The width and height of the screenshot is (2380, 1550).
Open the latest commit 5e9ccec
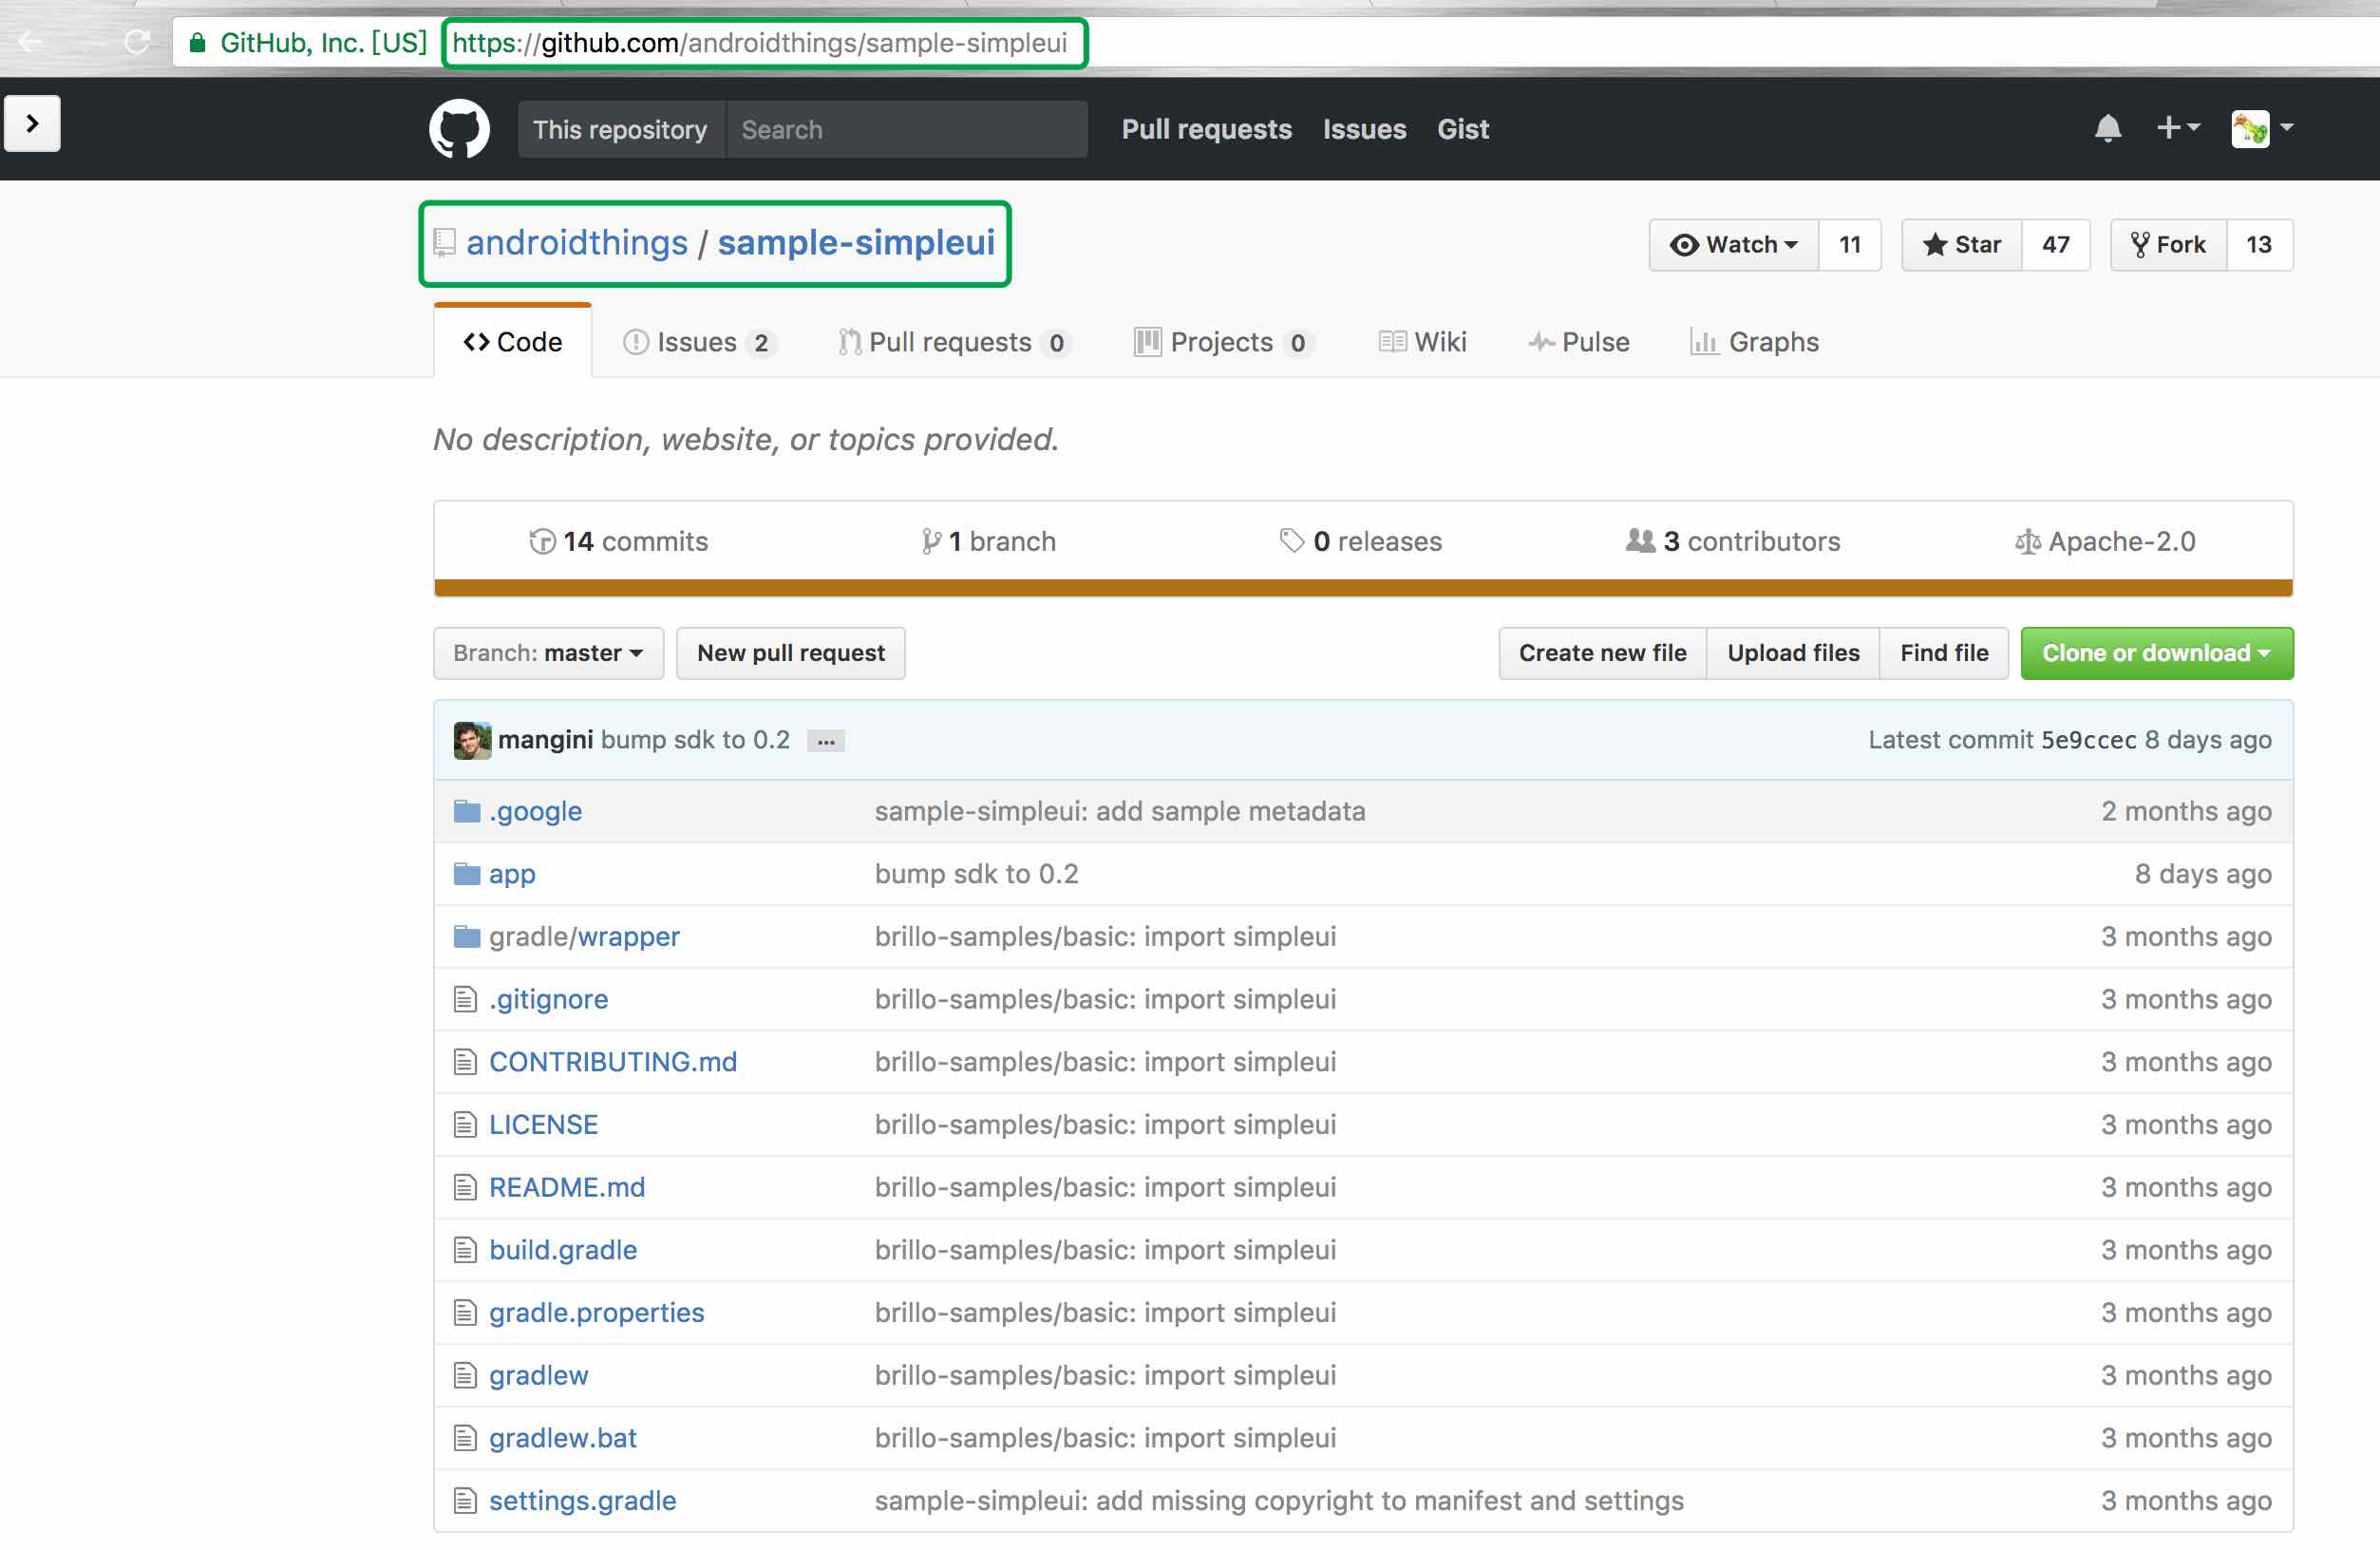(2088, 740)
